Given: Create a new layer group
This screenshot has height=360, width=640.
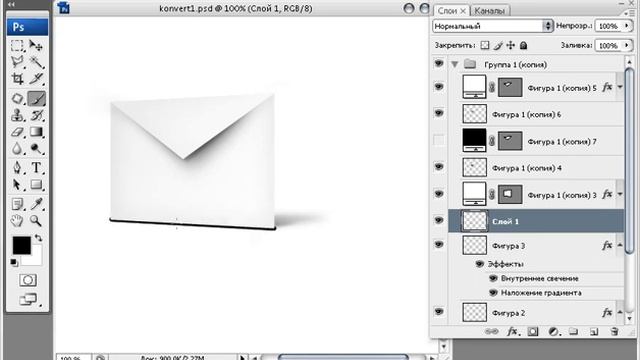Looking at the screenshot, I should click(574, 331).
